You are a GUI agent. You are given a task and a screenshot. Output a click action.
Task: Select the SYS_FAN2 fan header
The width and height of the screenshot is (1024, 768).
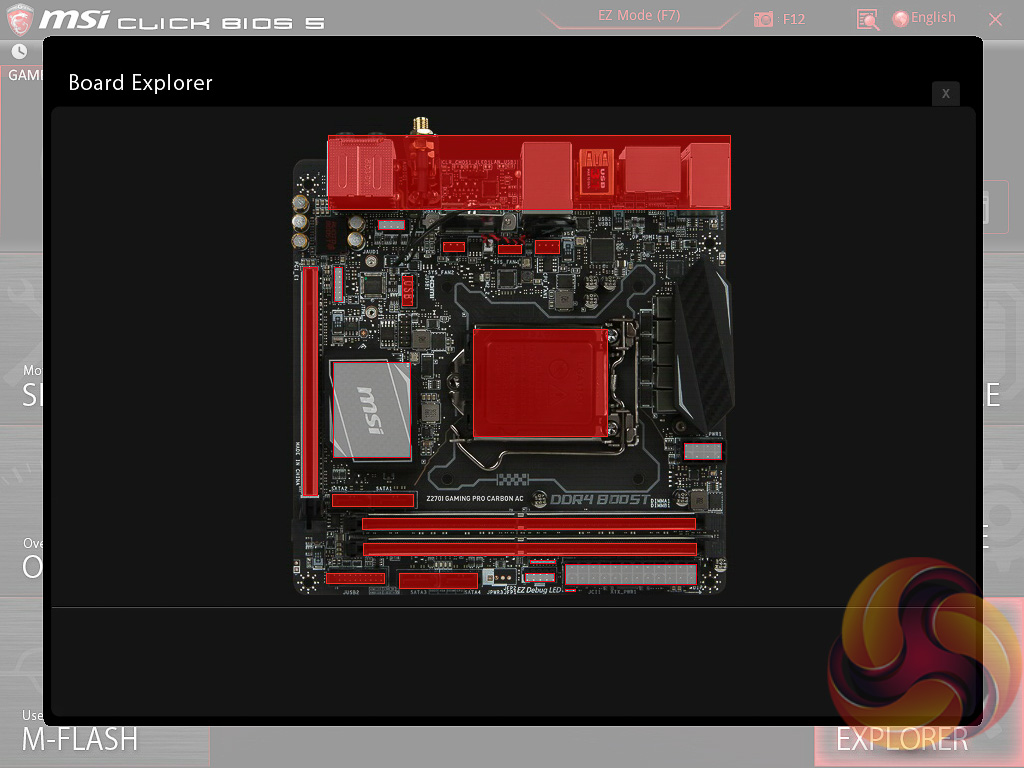pyautogui.click(x=453, y=247)
